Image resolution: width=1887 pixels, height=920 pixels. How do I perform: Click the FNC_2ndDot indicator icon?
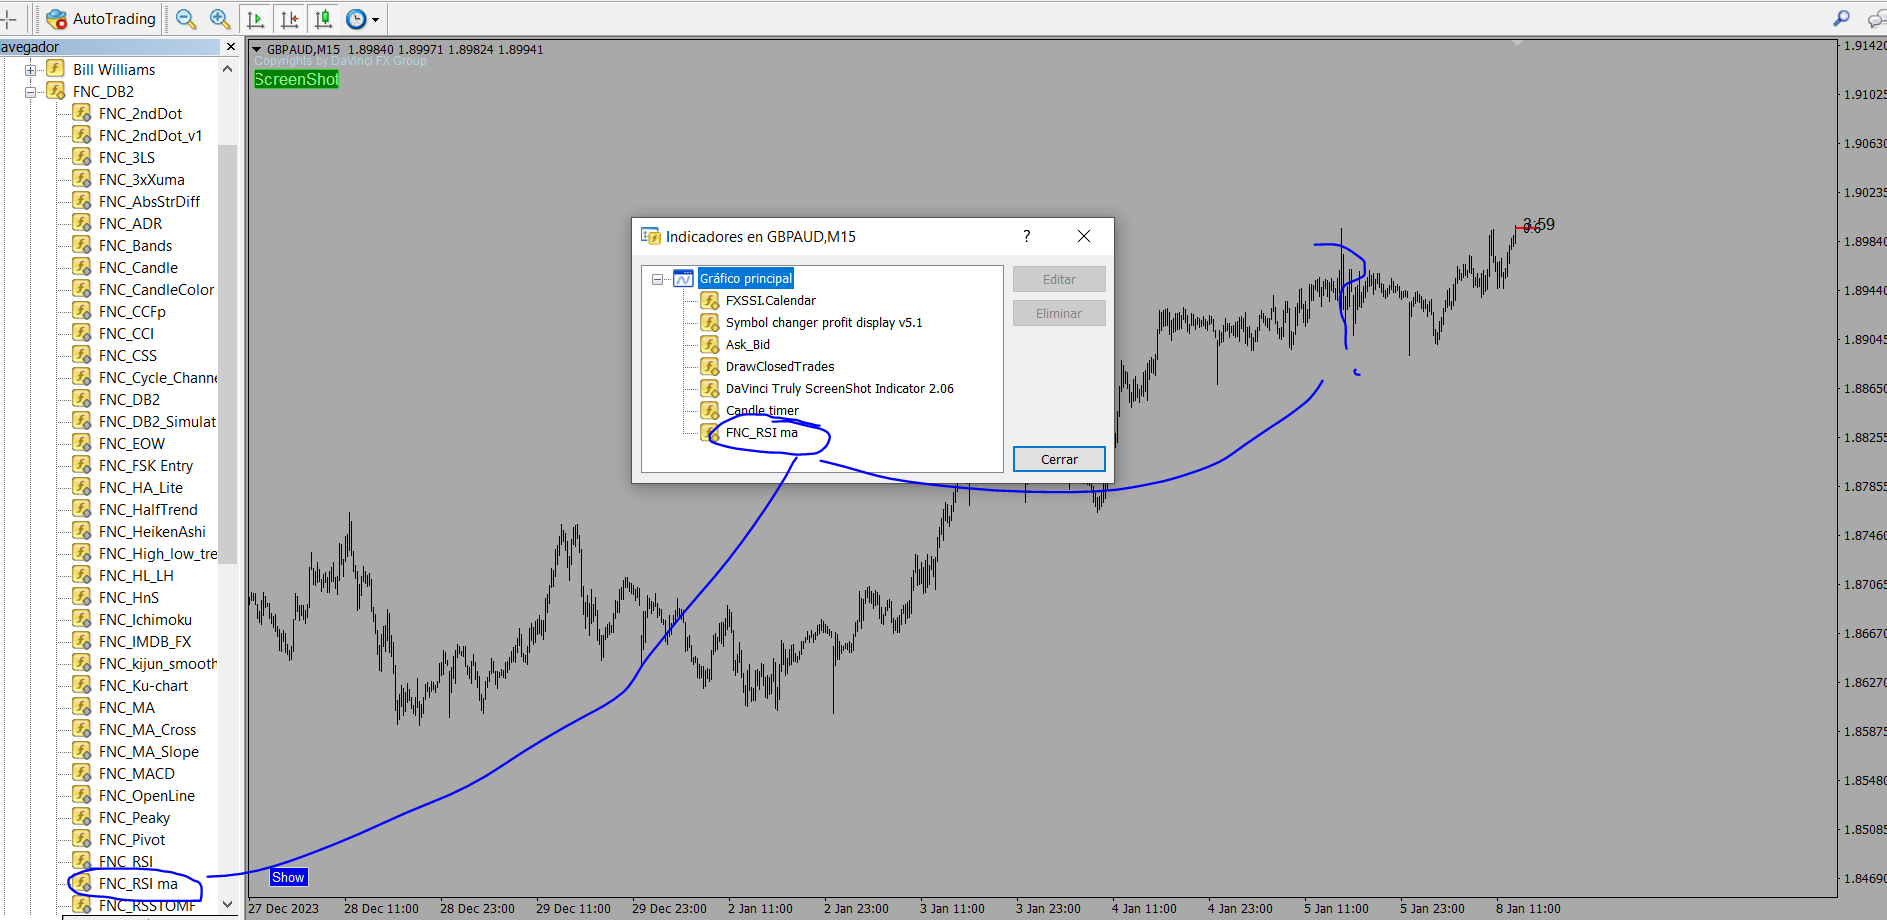[82, 113]
